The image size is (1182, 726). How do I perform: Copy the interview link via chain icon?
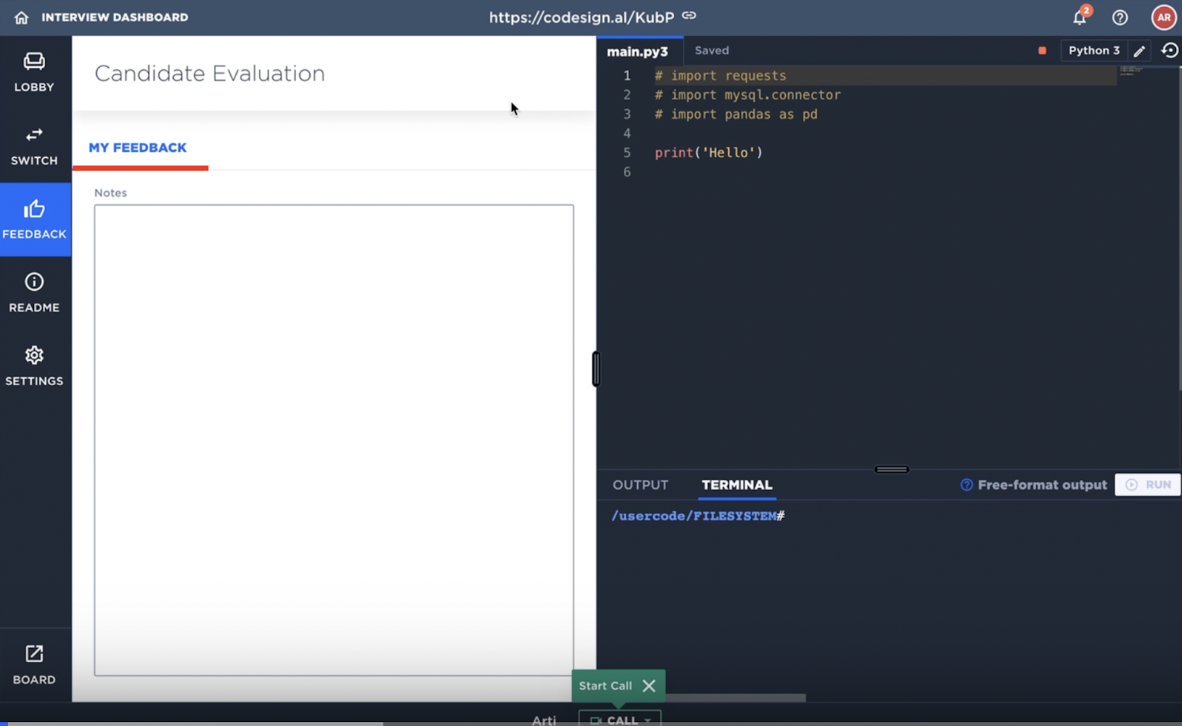coord(689,16)
